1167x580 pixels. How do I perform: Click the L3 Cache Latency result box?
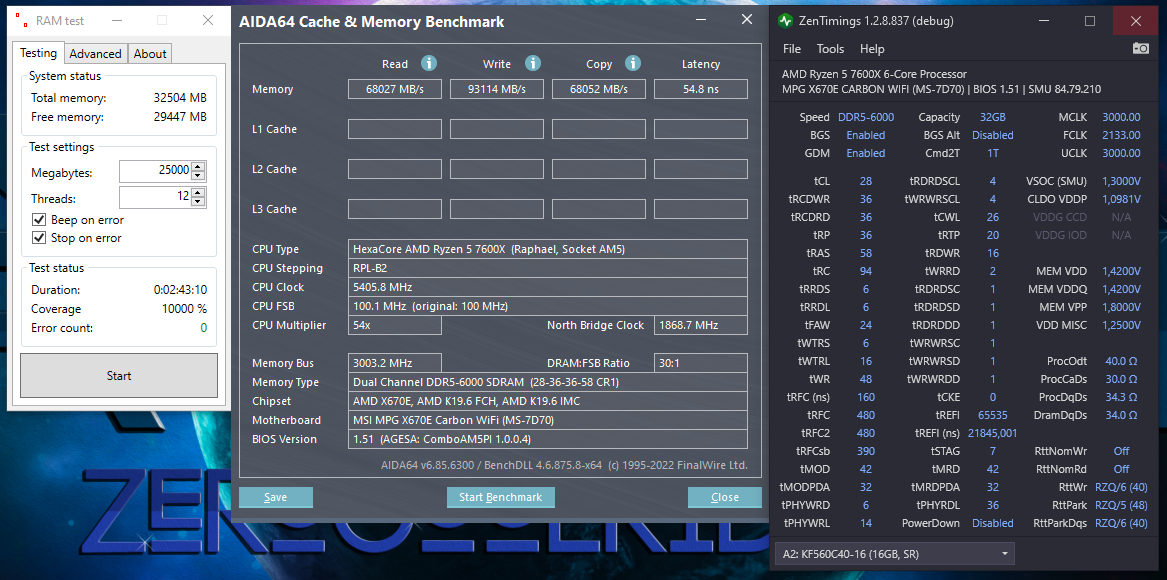tap(700, 209)
